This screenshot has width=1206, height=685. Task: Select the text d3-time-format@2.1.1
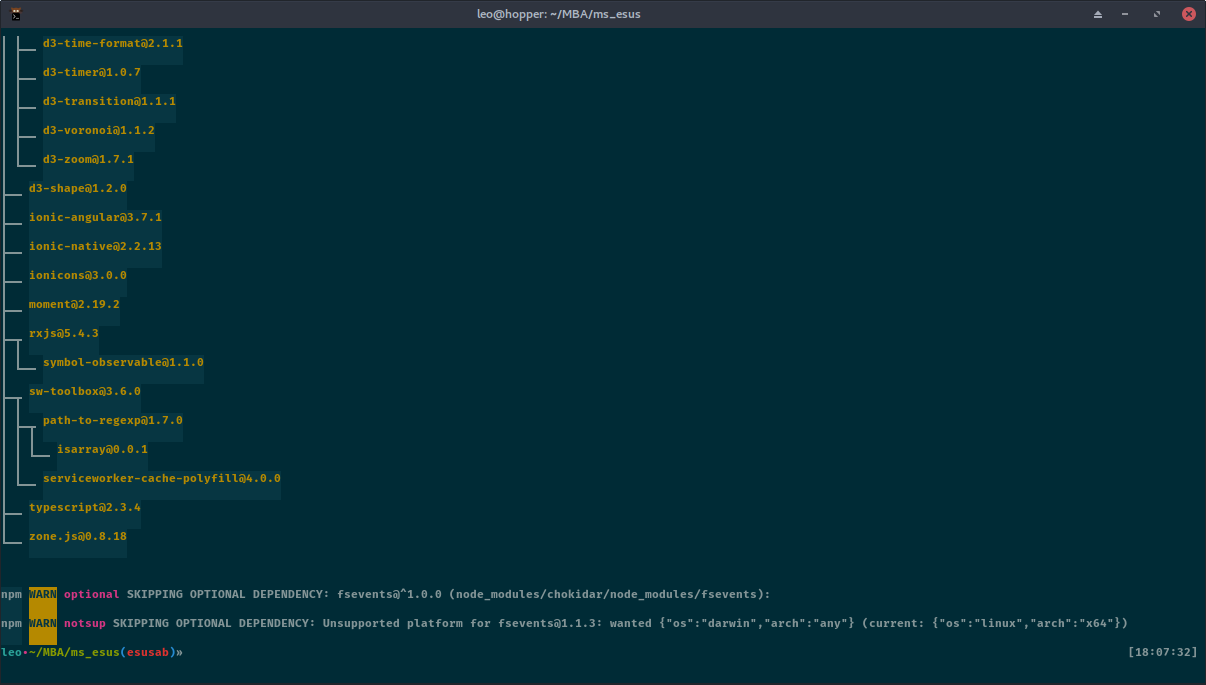[x=113, y=44]
